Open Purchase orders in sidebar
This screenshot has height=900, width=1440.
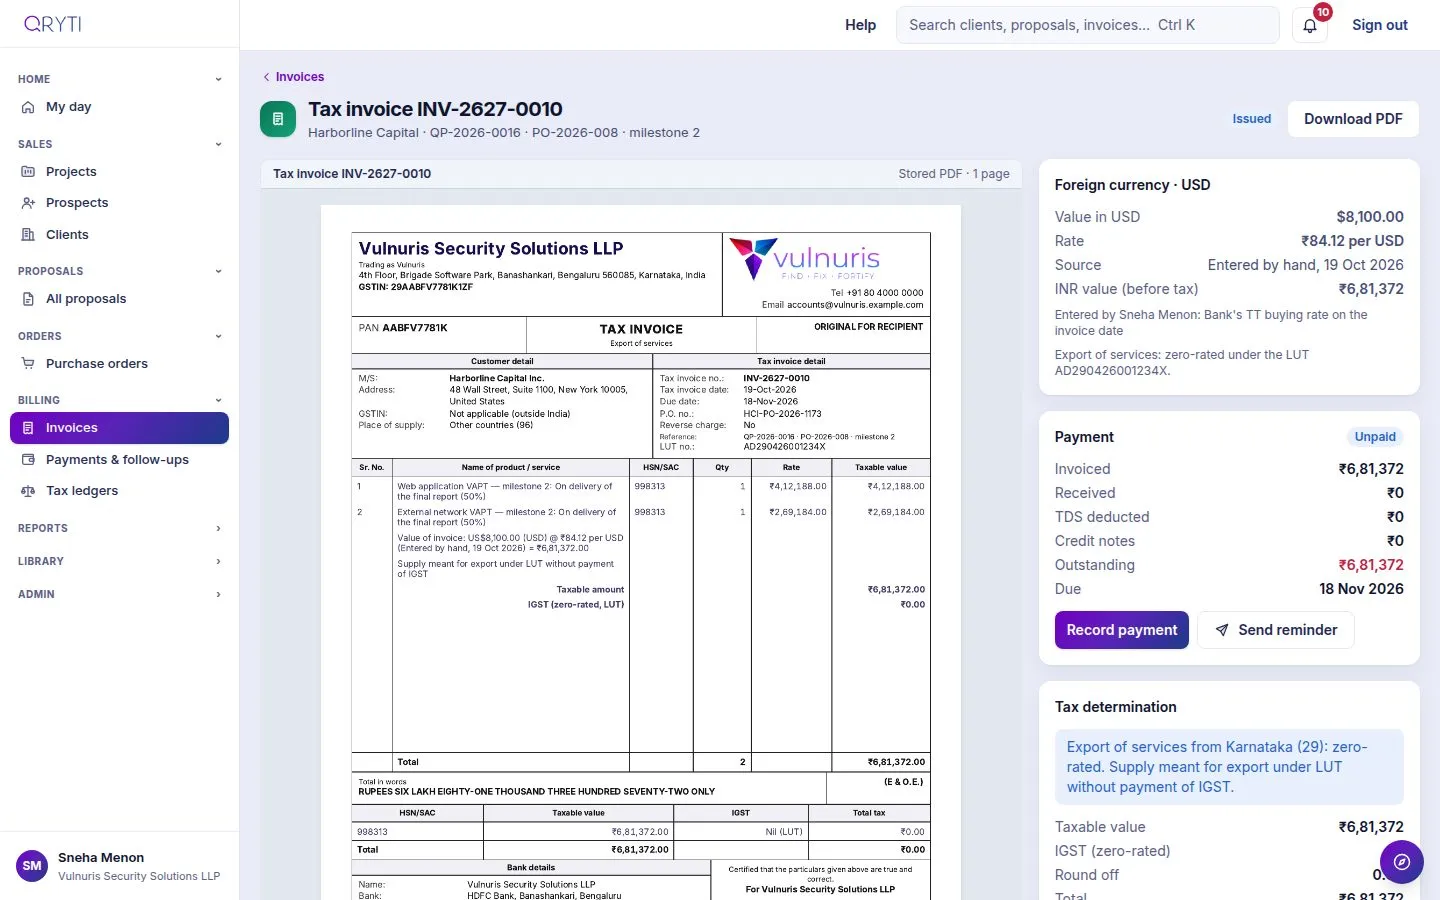(x=119, y=364)
